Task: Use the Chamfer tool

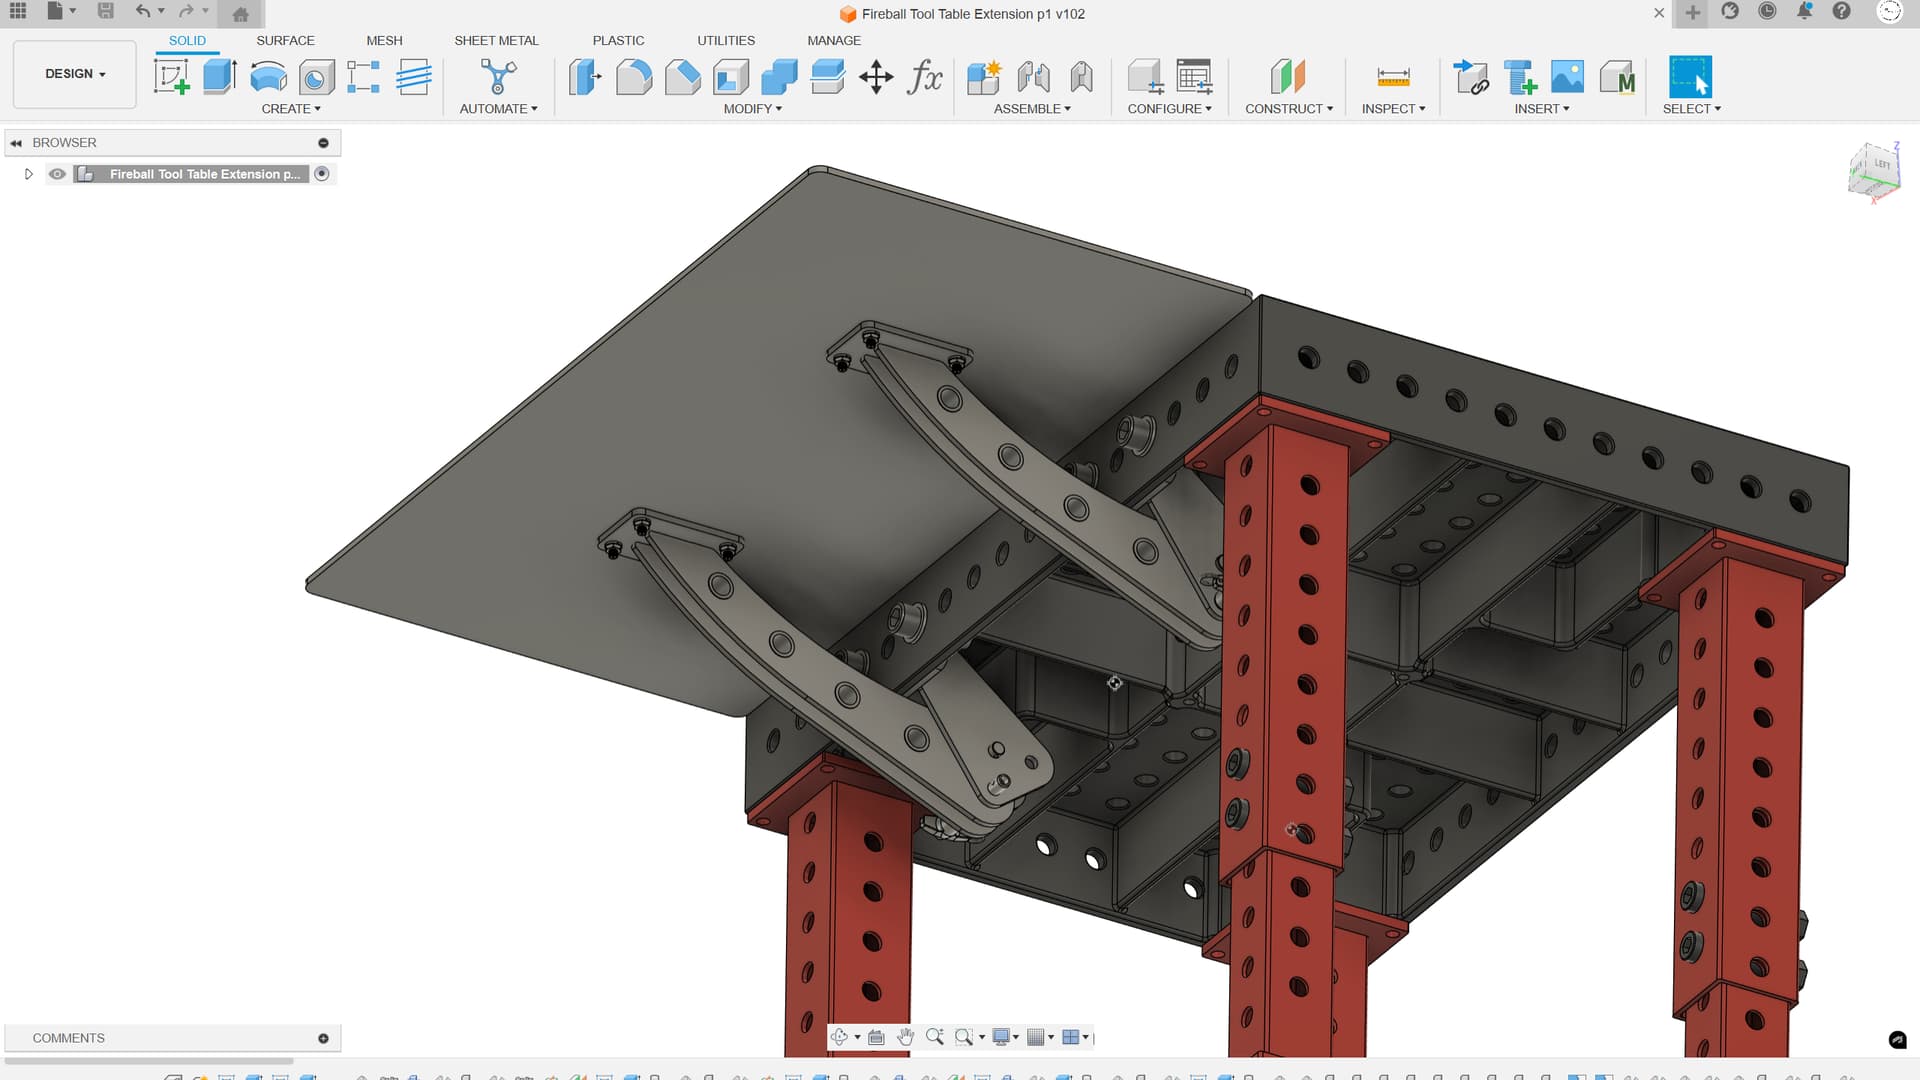Action: coord(682,77)
